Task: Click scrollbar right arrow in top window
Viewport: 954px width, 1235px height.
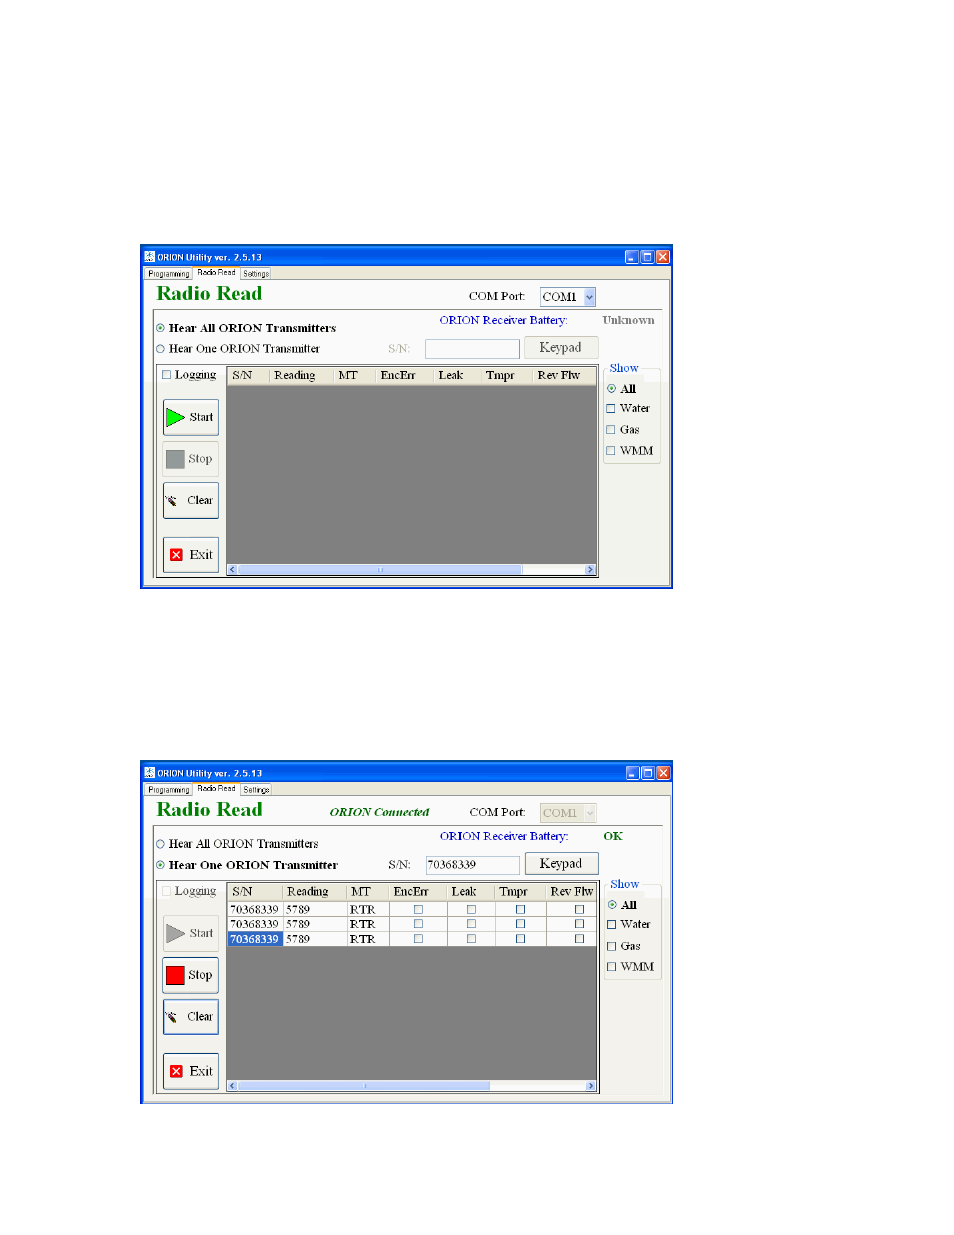Action: coord(591,570)
